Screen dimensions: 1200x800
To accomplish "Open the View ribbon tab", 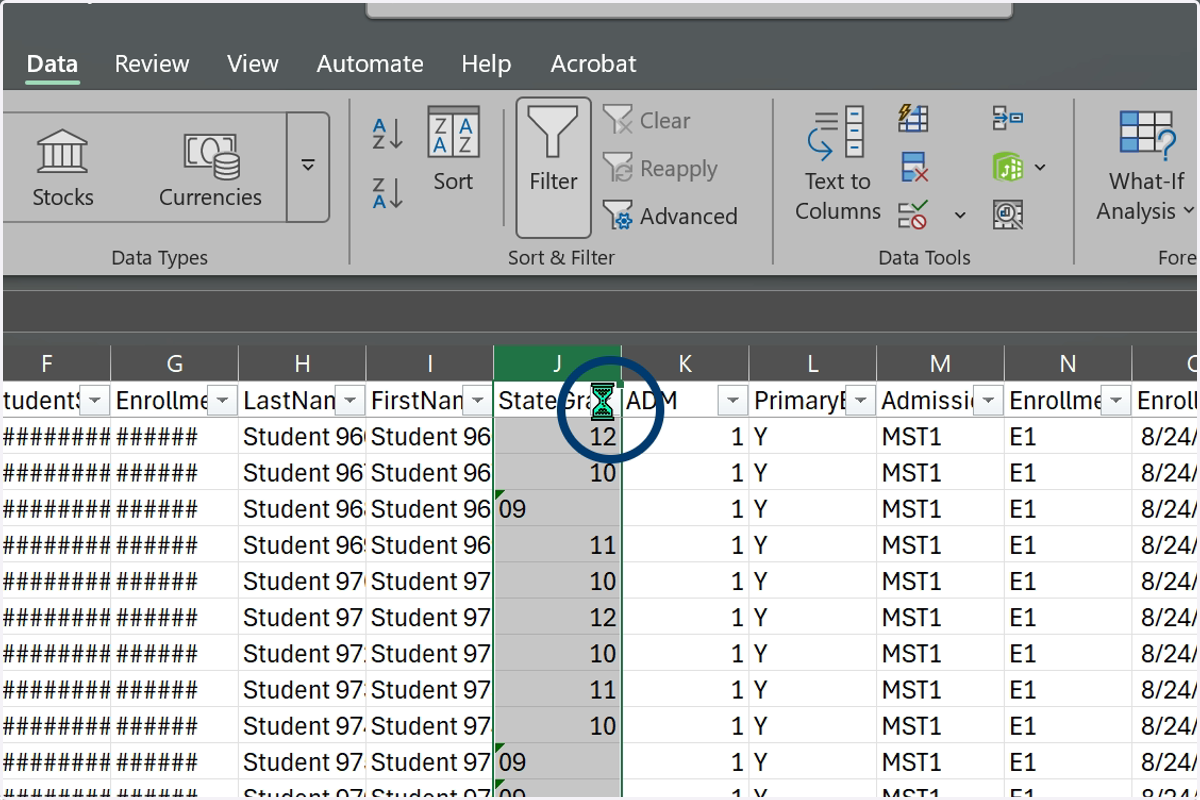I will tap(252, 64).
